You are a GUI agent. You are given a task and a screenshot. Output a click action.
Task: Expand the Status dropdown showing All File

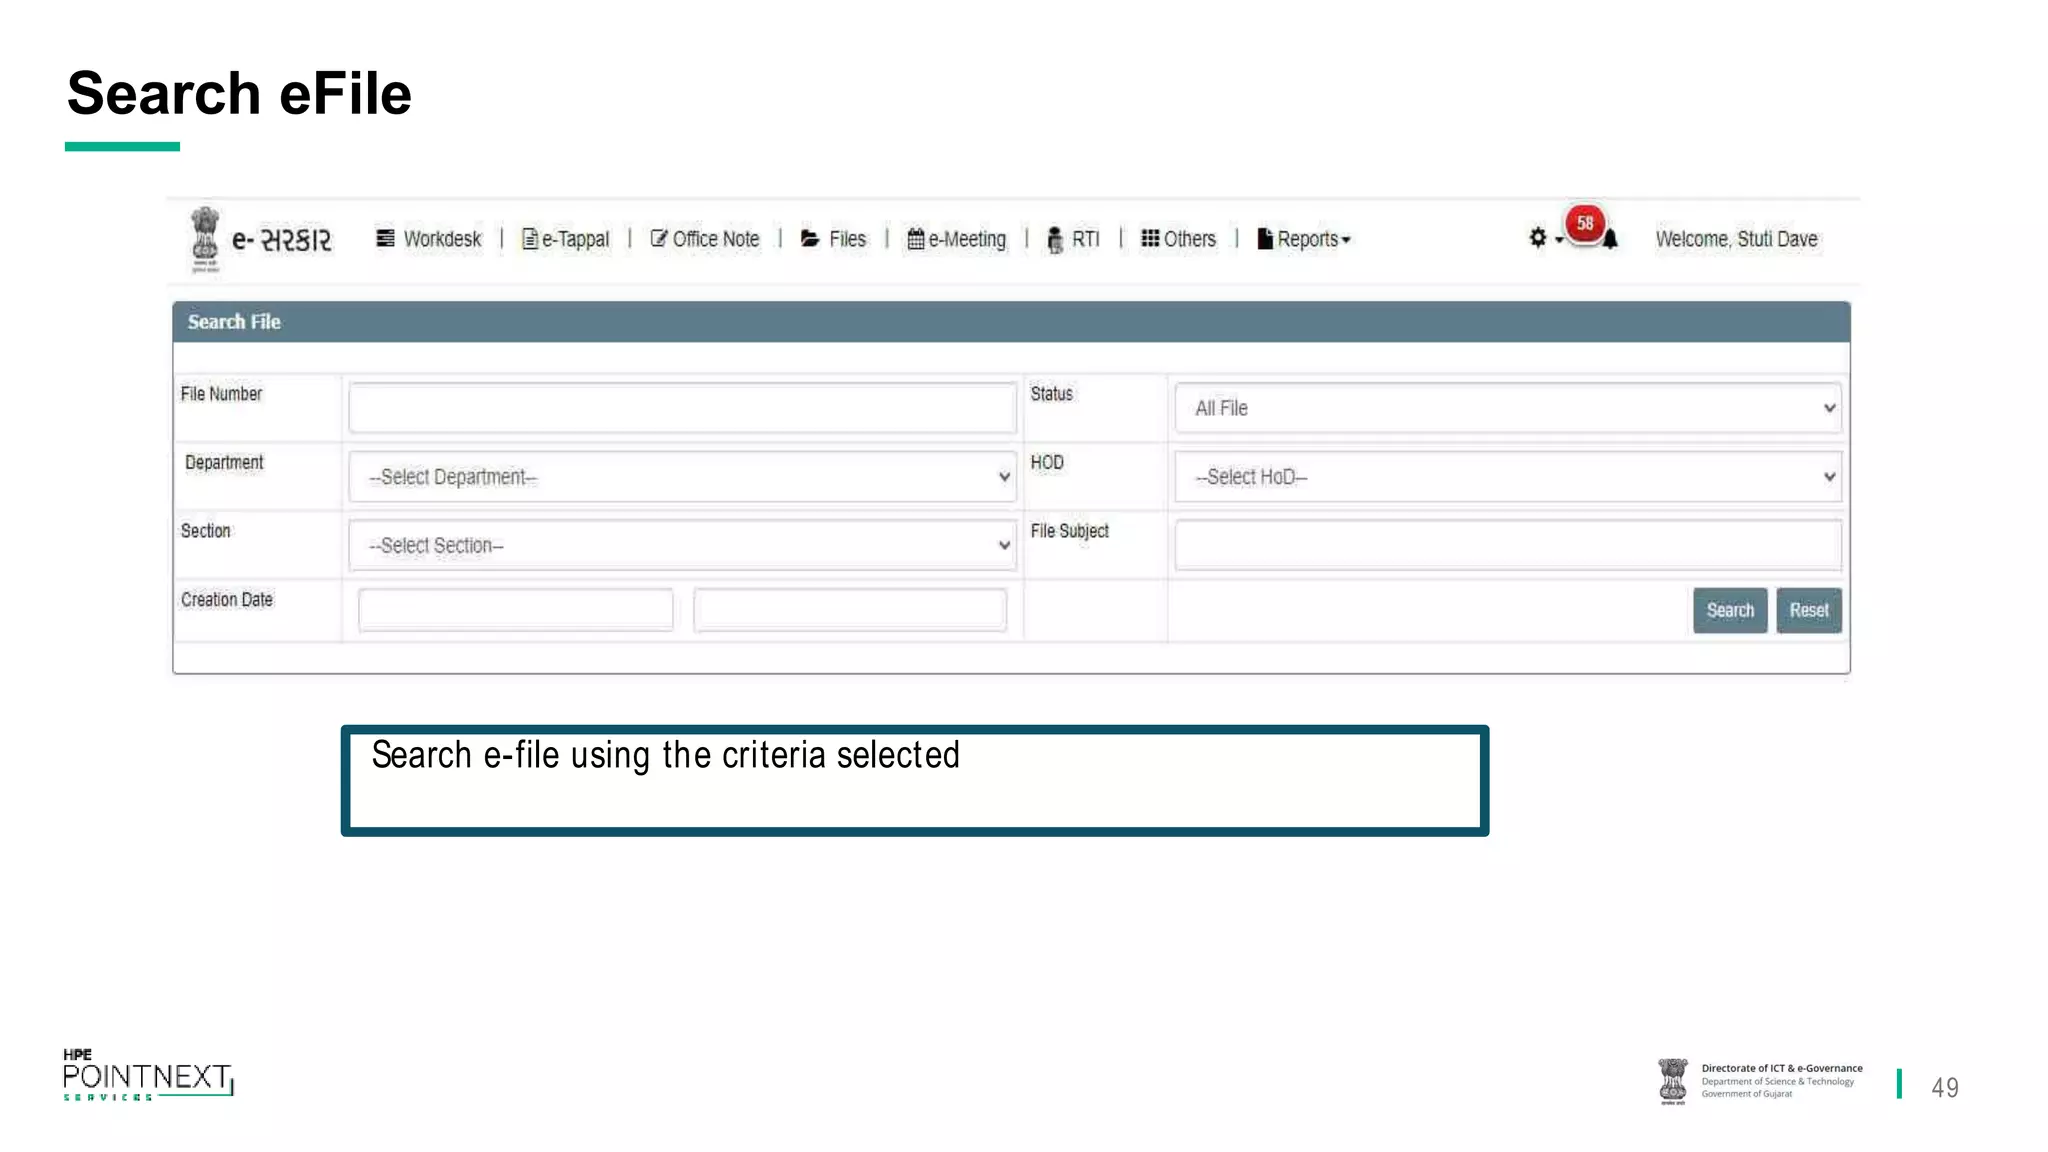[1507, 408]
